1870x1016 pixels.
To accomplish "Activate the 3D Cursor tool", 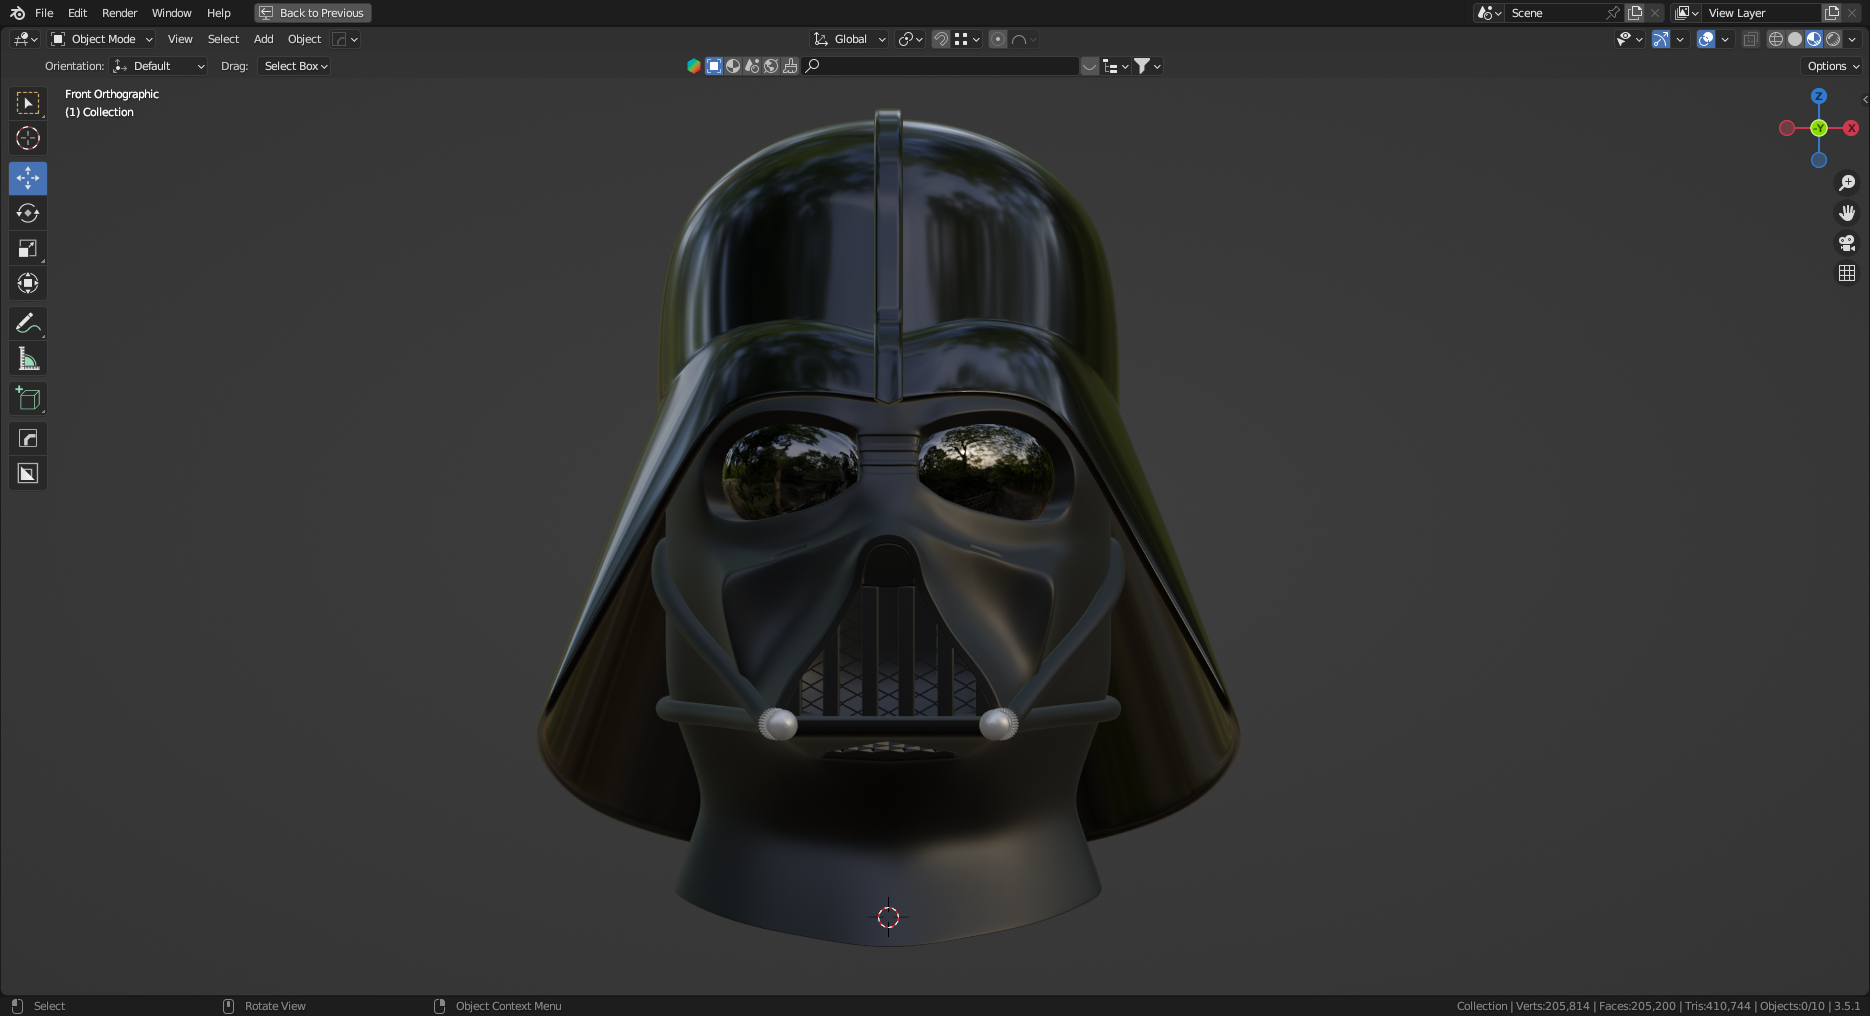I will tap(28, 138).
